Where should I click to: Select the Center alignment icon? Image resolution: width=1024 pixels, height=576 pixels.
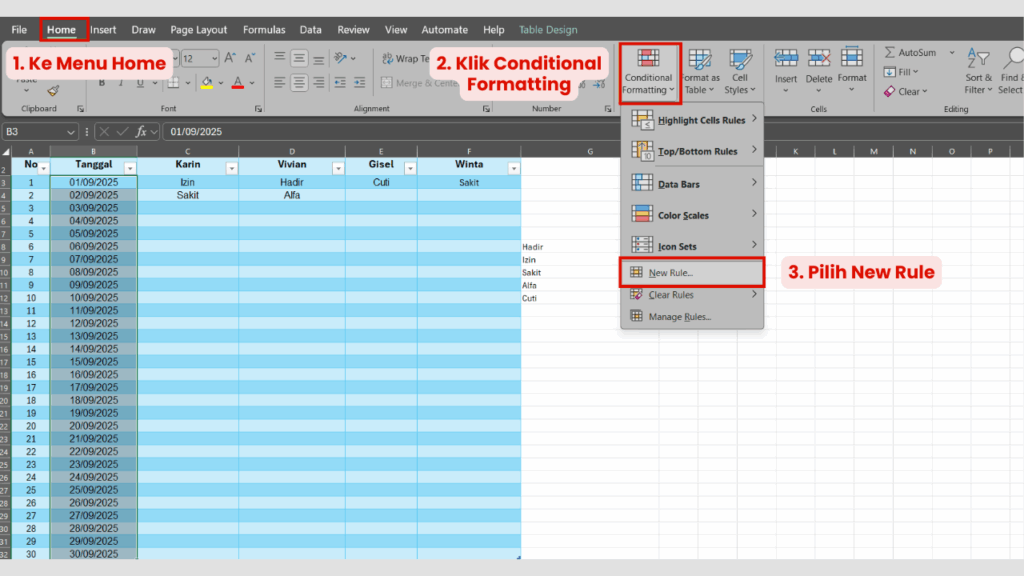point(299,82)
